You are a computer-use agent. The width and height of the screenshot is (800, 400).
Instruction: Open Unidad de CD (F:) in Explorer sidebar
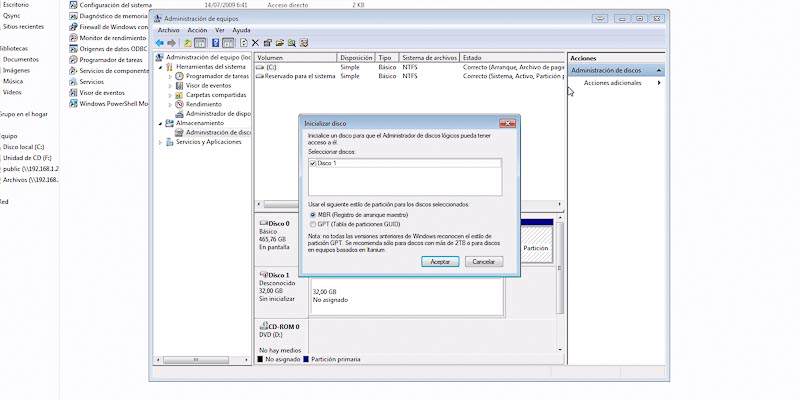click(x=27, y=158)
